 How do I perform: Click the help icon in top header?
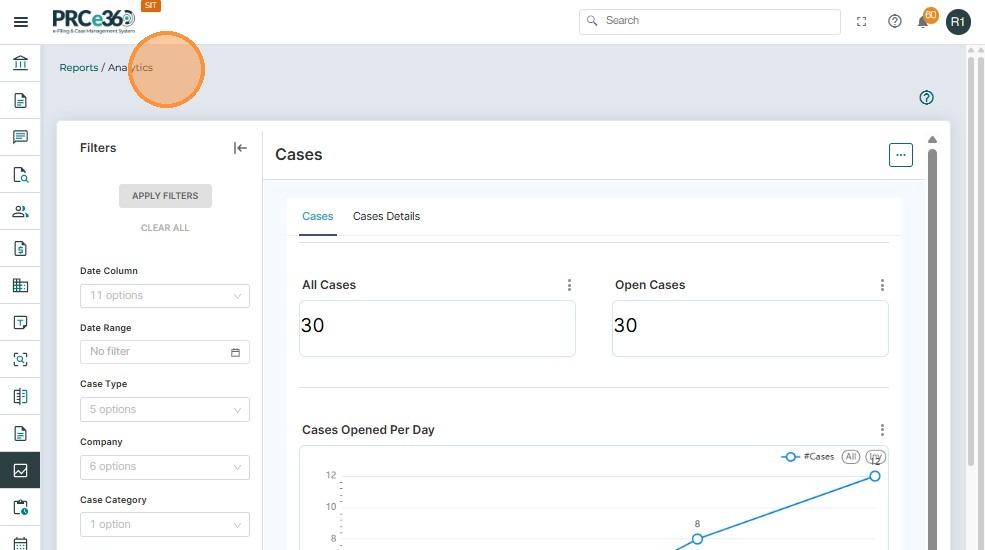point(895,22)
